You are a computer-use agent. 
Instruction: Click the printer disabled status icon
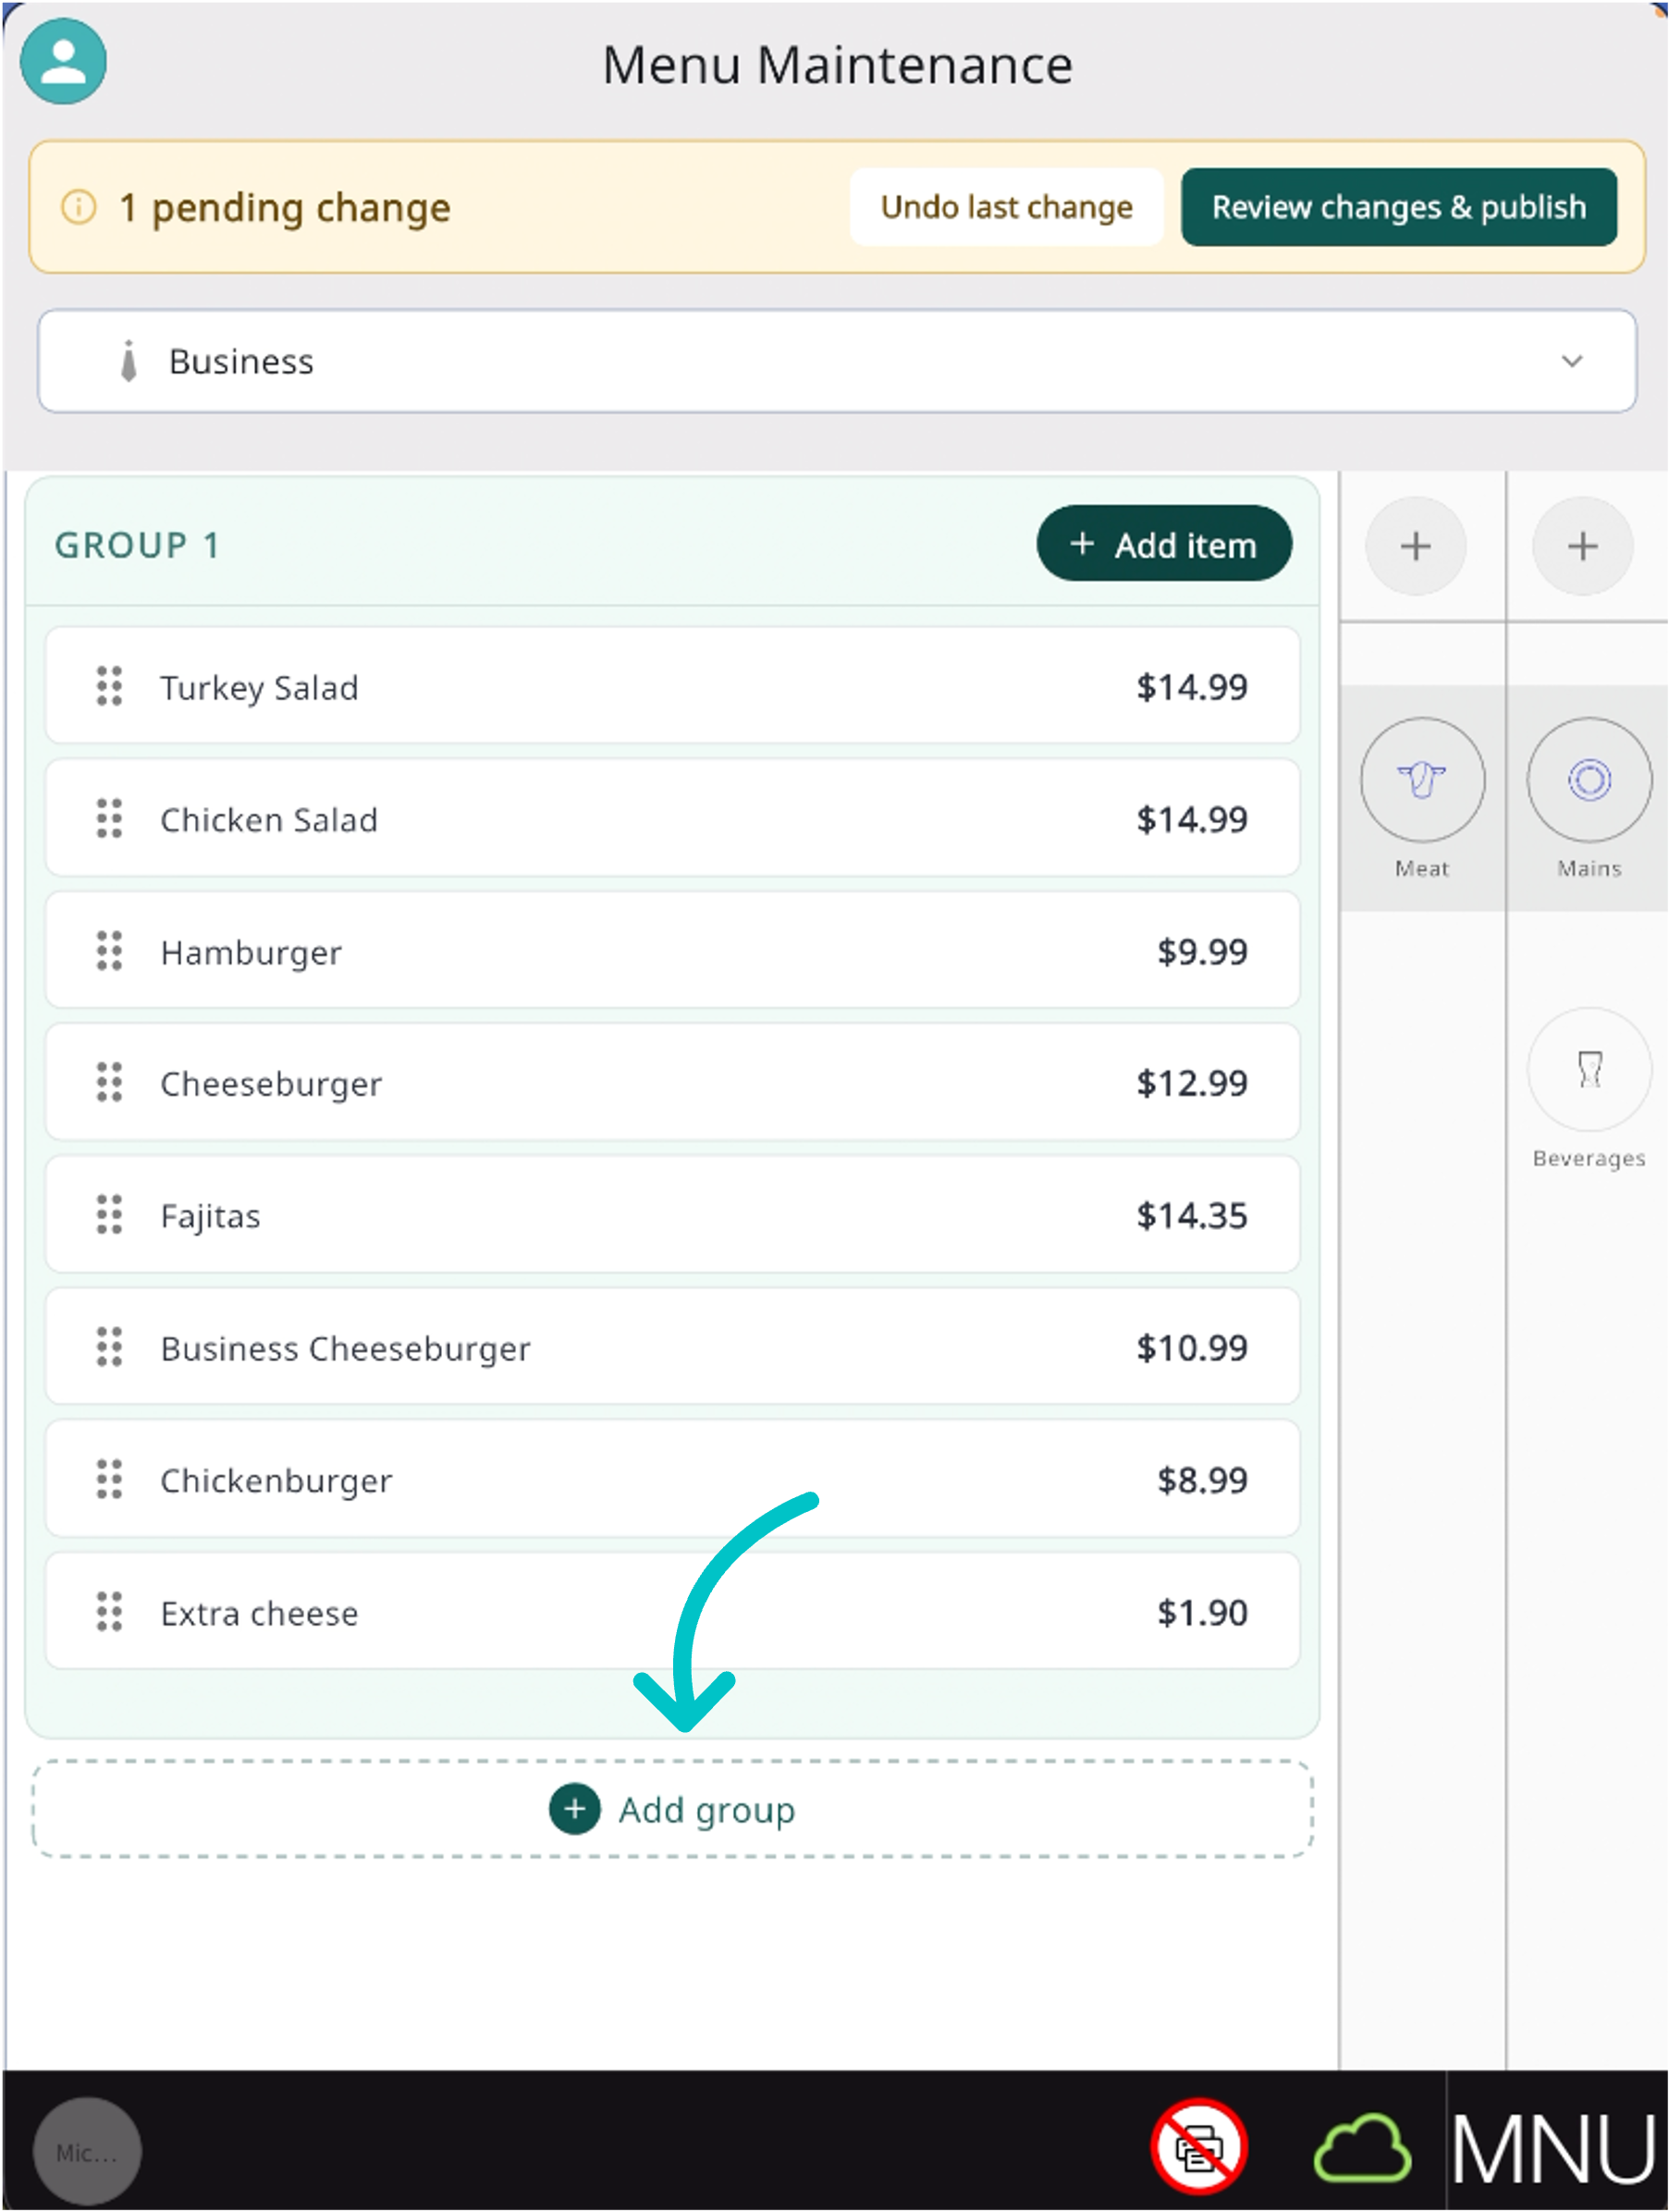point(1199,2148)
